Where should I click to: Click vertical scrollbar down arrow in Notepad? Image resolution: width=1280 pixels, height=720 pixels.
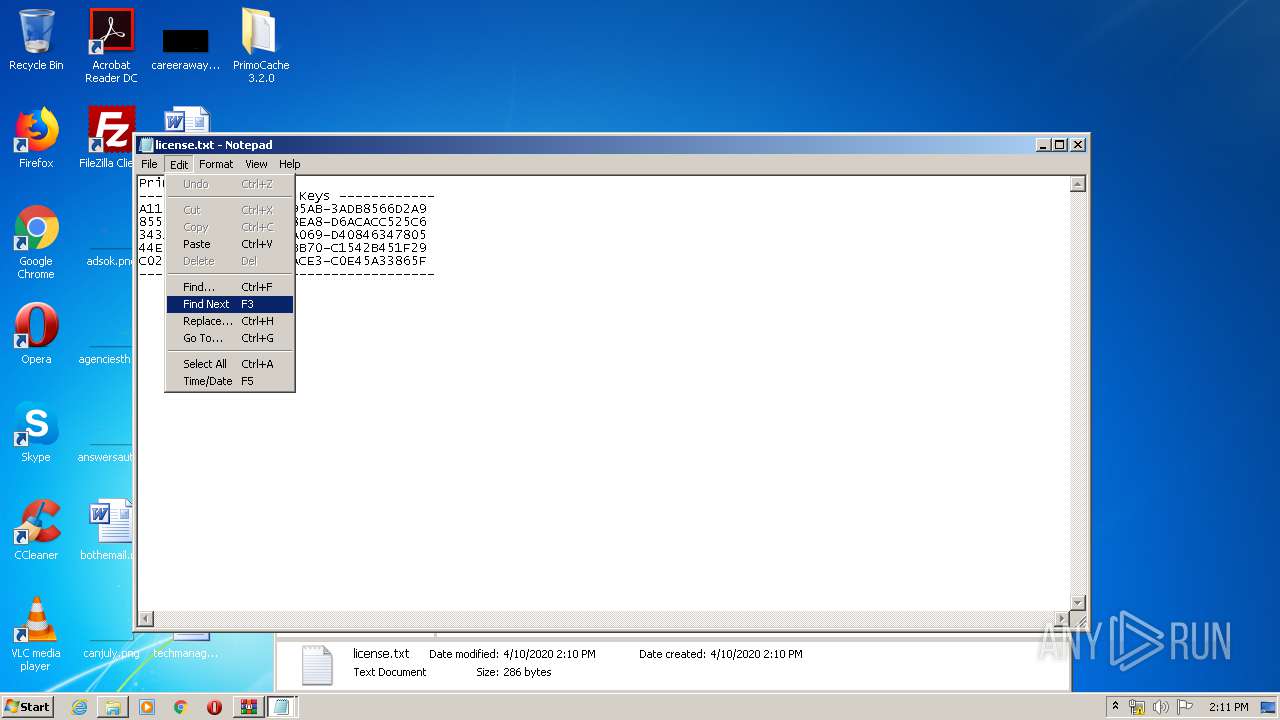click(1078, 602)
